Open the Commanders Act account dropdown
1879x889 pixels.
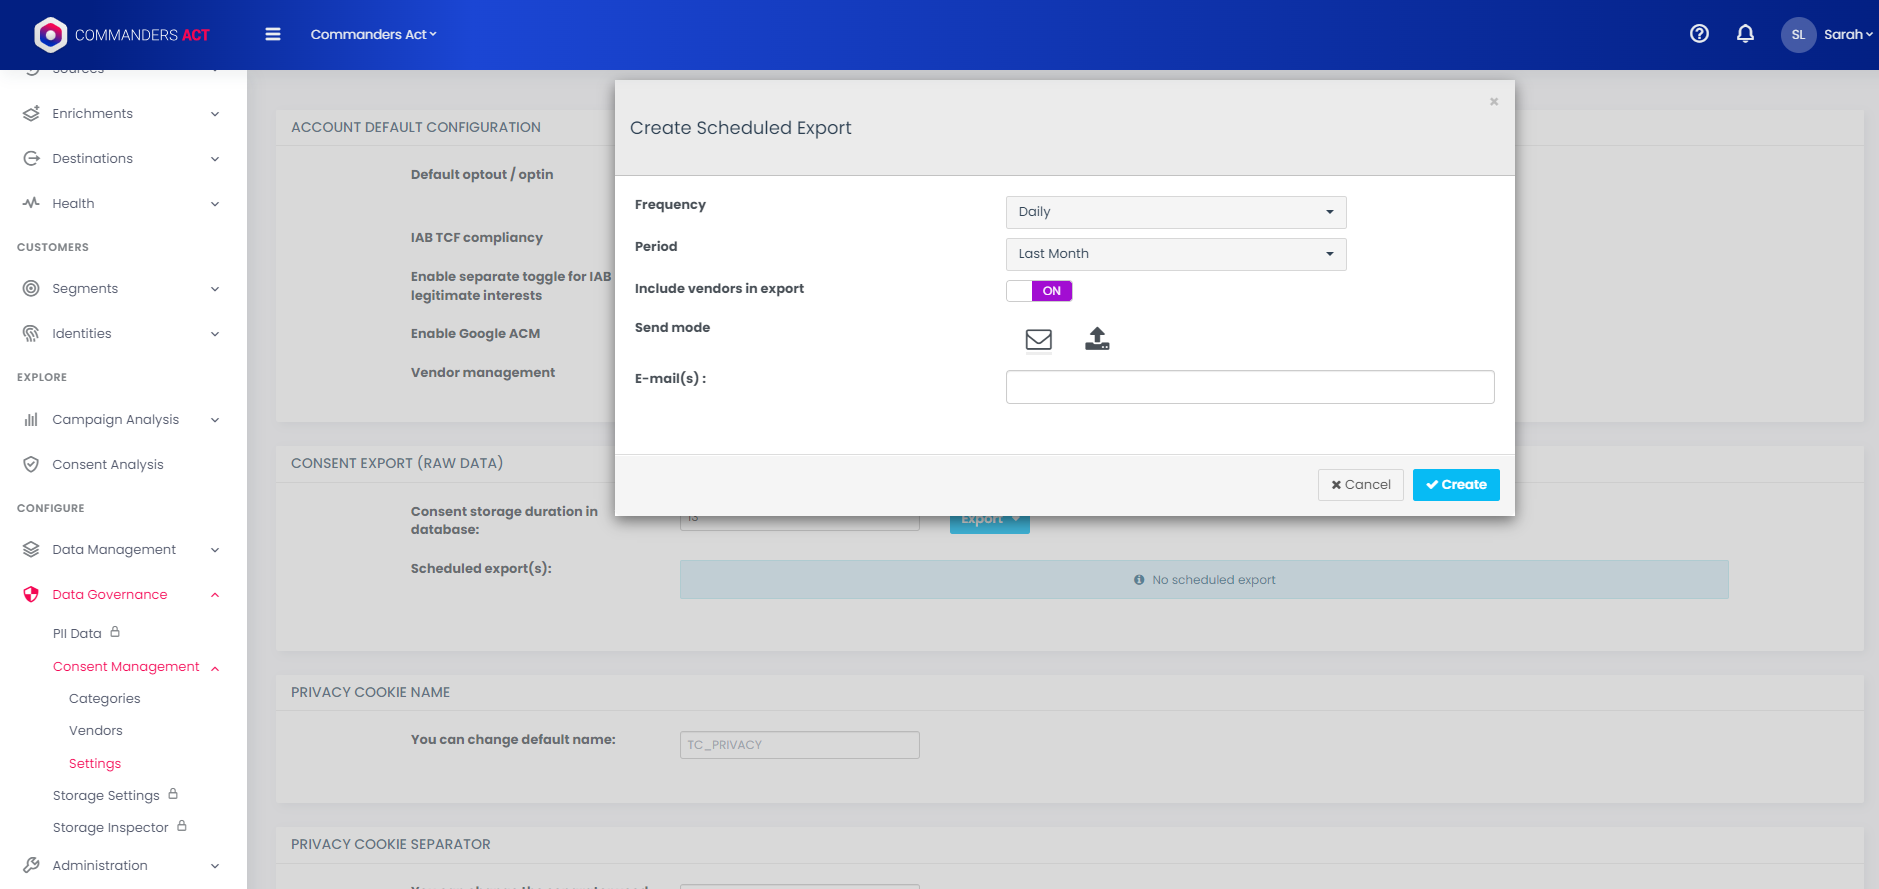click(373, 35)
